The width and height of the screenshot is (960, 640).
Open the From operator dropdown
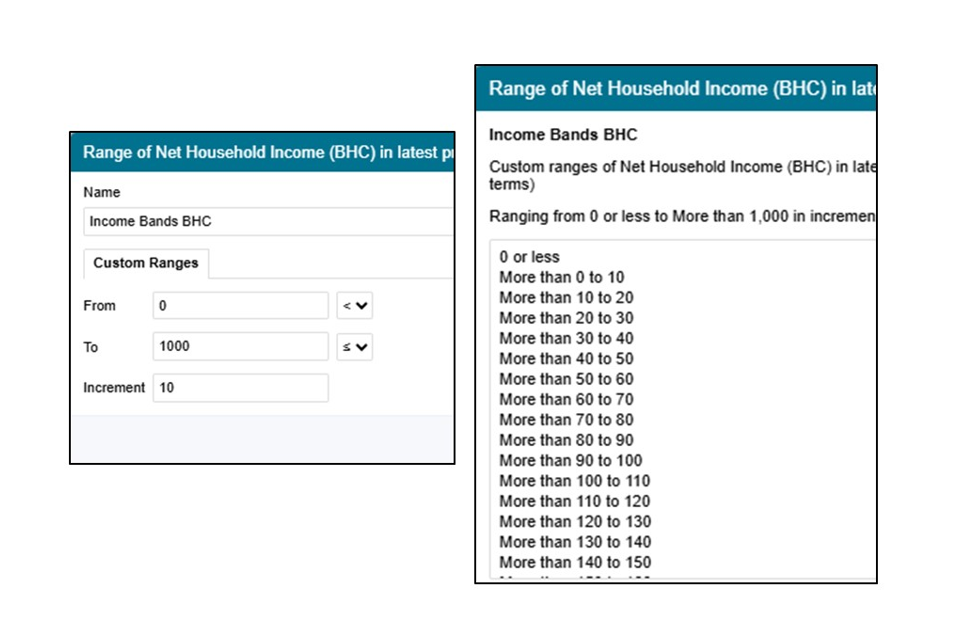click(354, 306)
